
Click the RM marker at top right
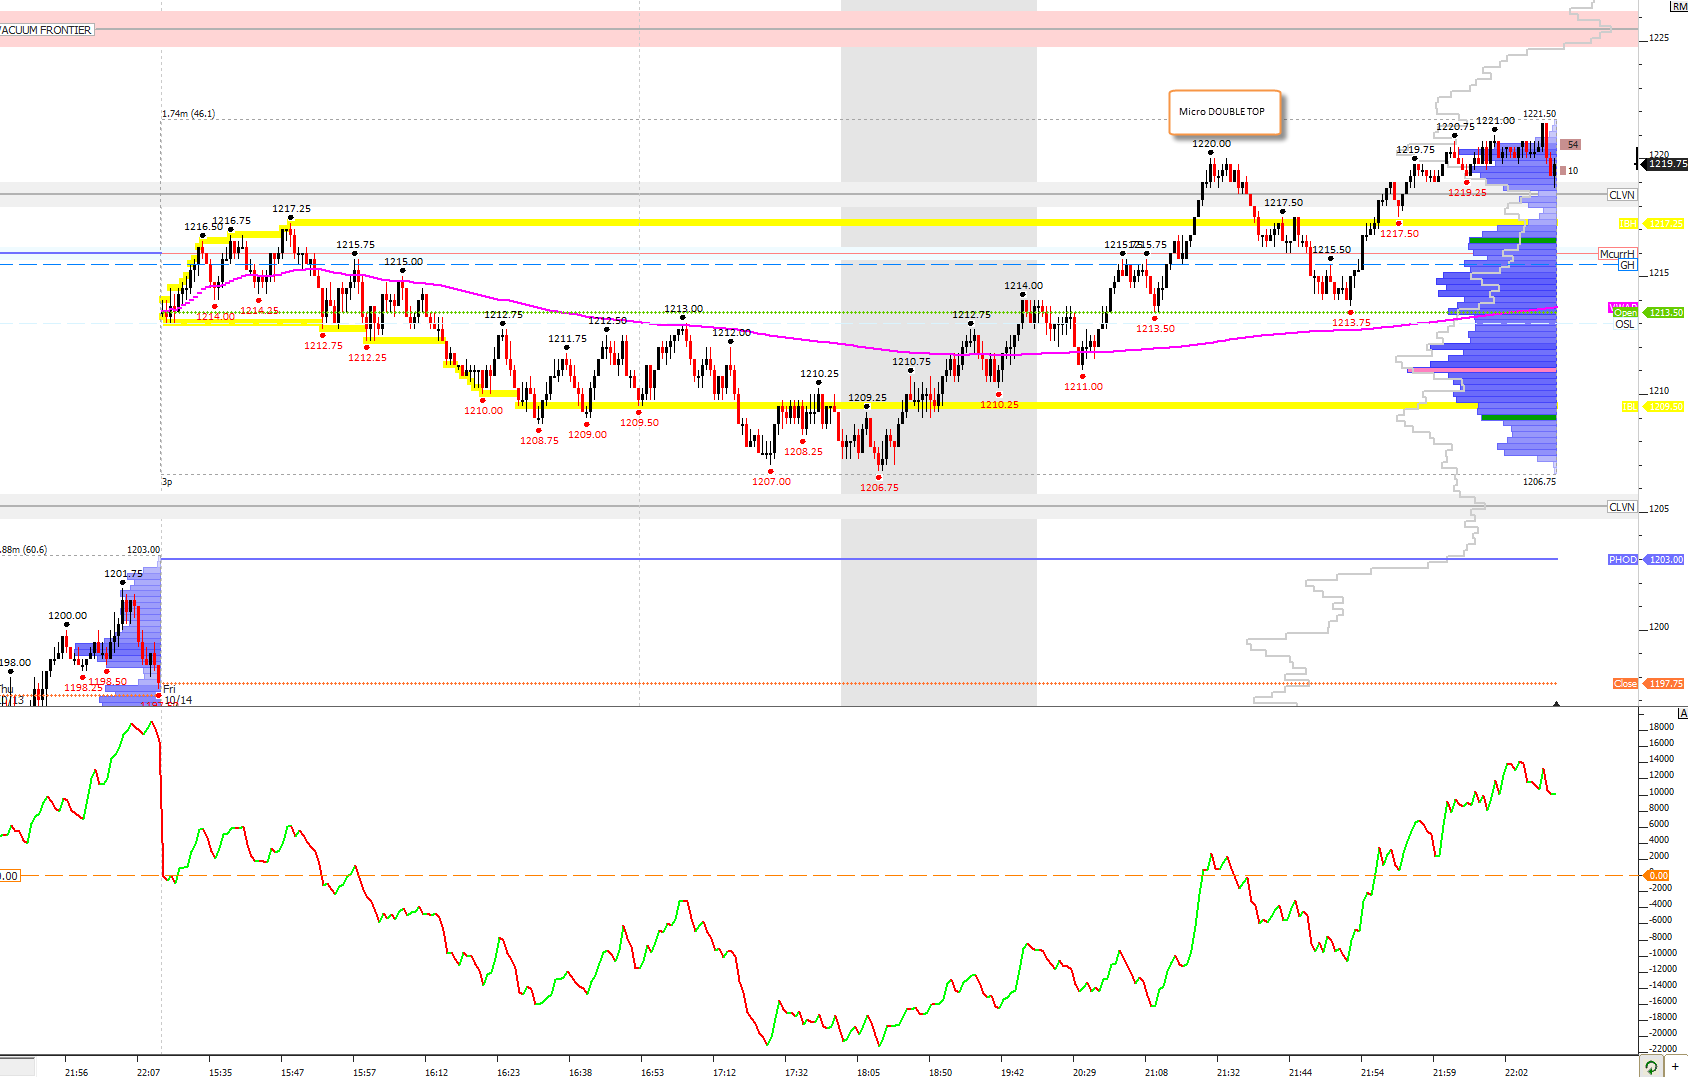click(1679, 7)
